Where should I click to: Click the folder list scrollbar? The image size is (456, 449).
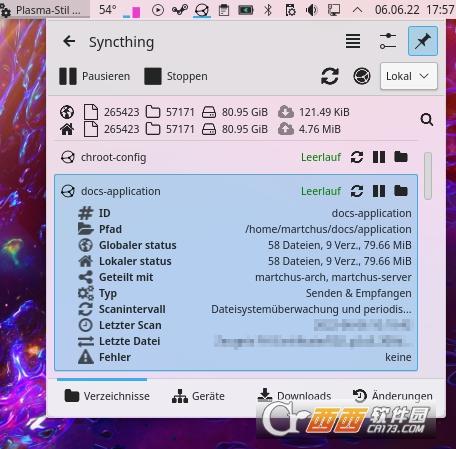click(x=428, y=176)
